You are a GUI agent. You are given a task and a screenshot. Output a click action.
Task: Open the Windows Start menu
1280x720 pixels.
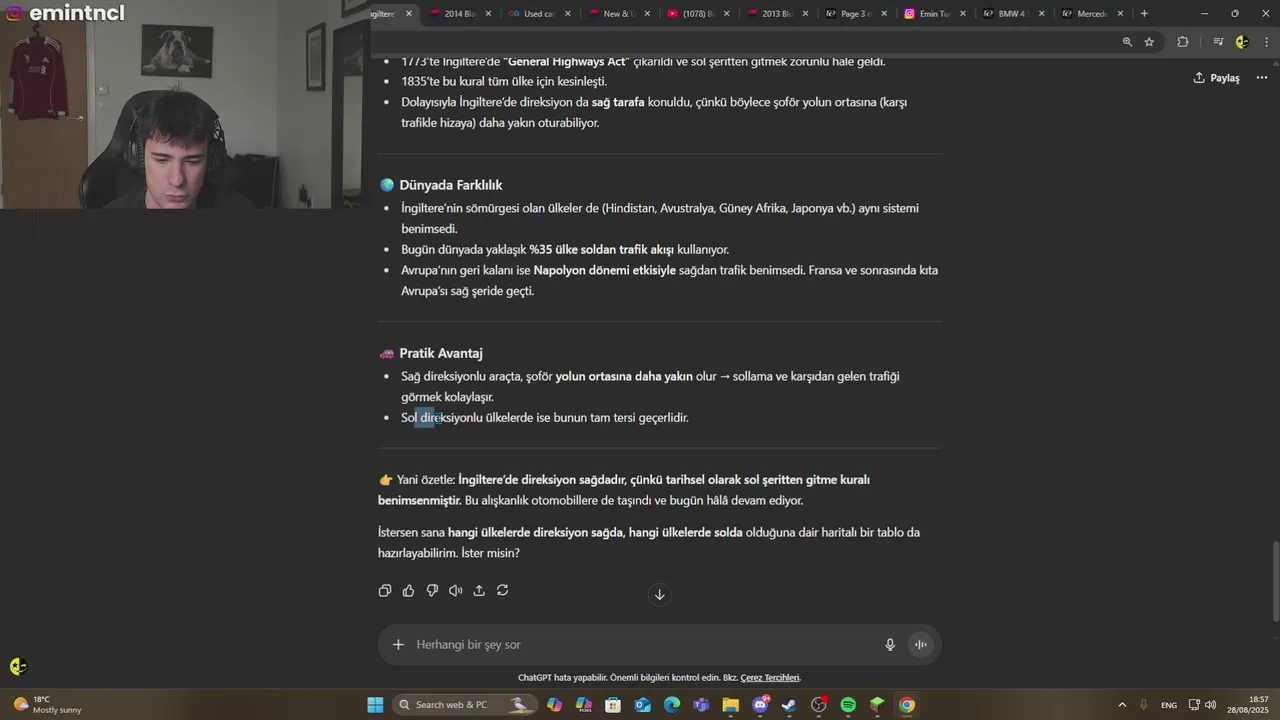click(x=375, y=705)
